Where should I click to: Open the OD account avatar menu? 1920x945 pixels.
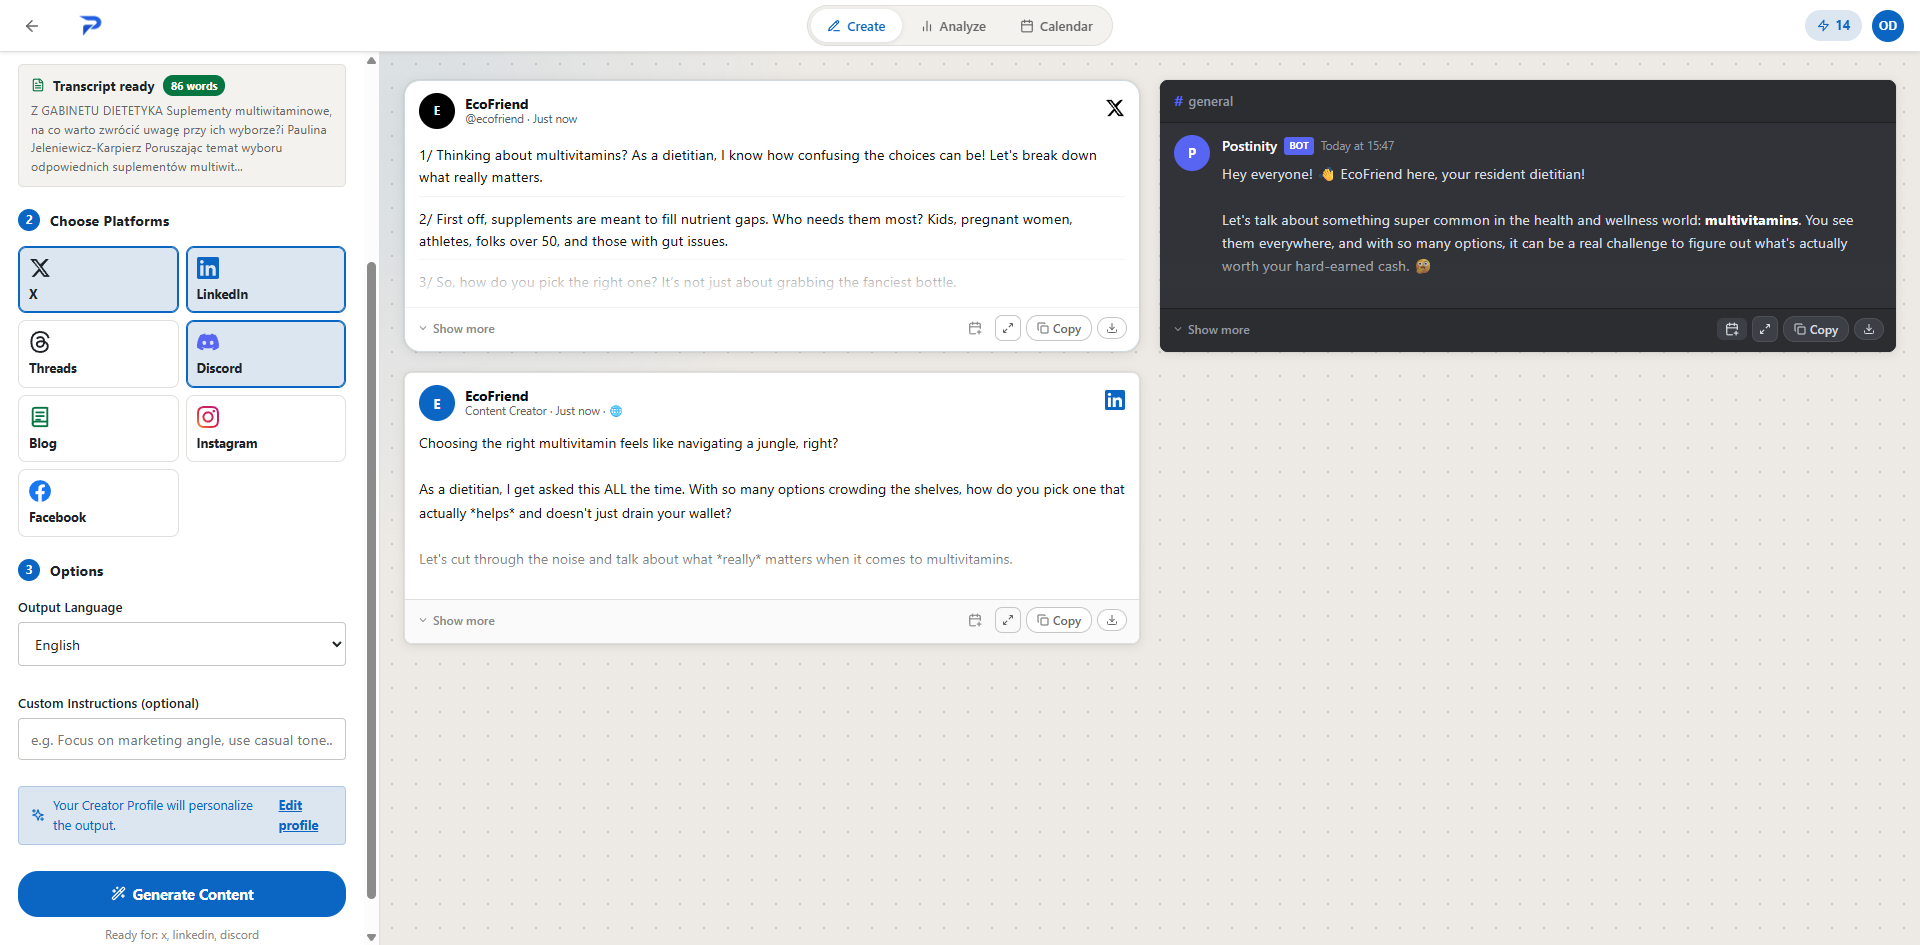1888,26
